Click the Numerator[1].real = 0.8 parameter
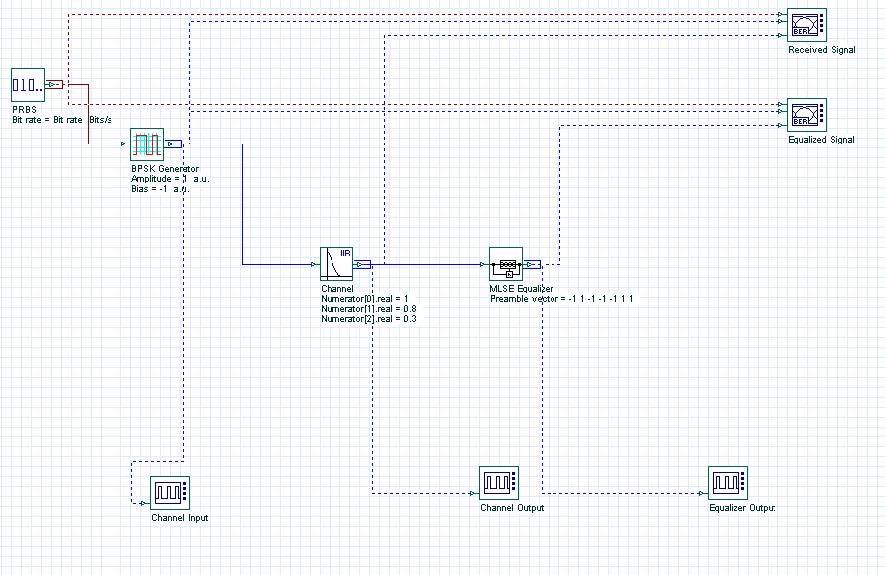Image resolution: width=885 pixels, height=575 pixels. point(369,309)
